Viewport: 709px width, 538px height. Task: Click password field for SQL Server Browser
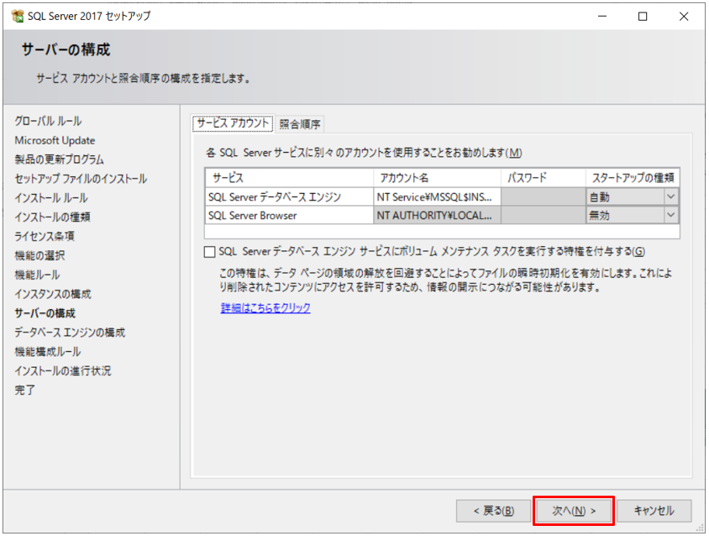544,215
